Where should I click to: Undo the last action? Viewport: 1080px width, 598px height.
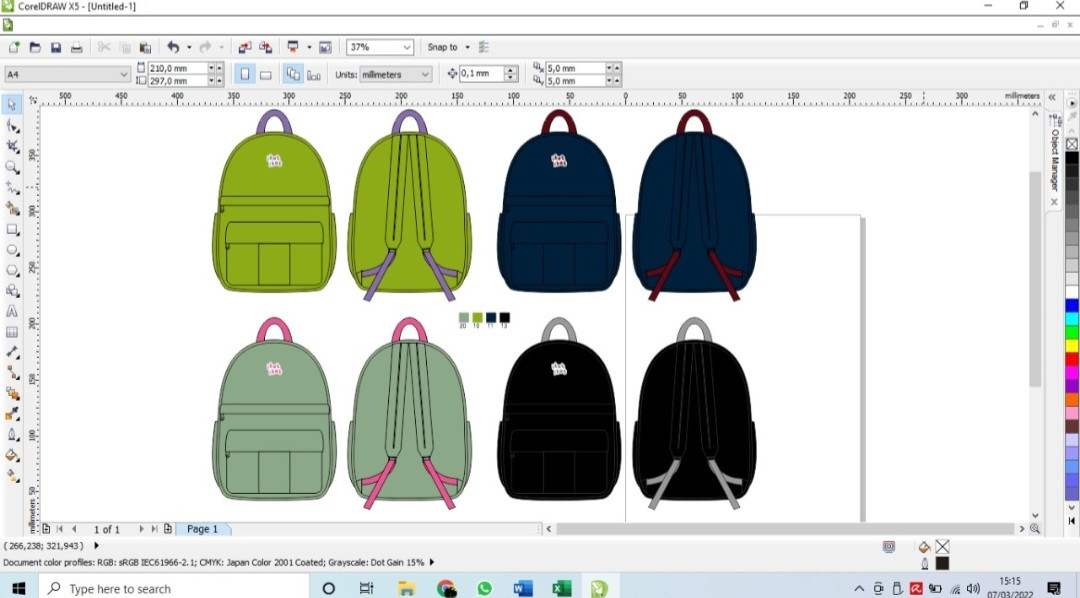pyautogui.click(x=173, y=47)
